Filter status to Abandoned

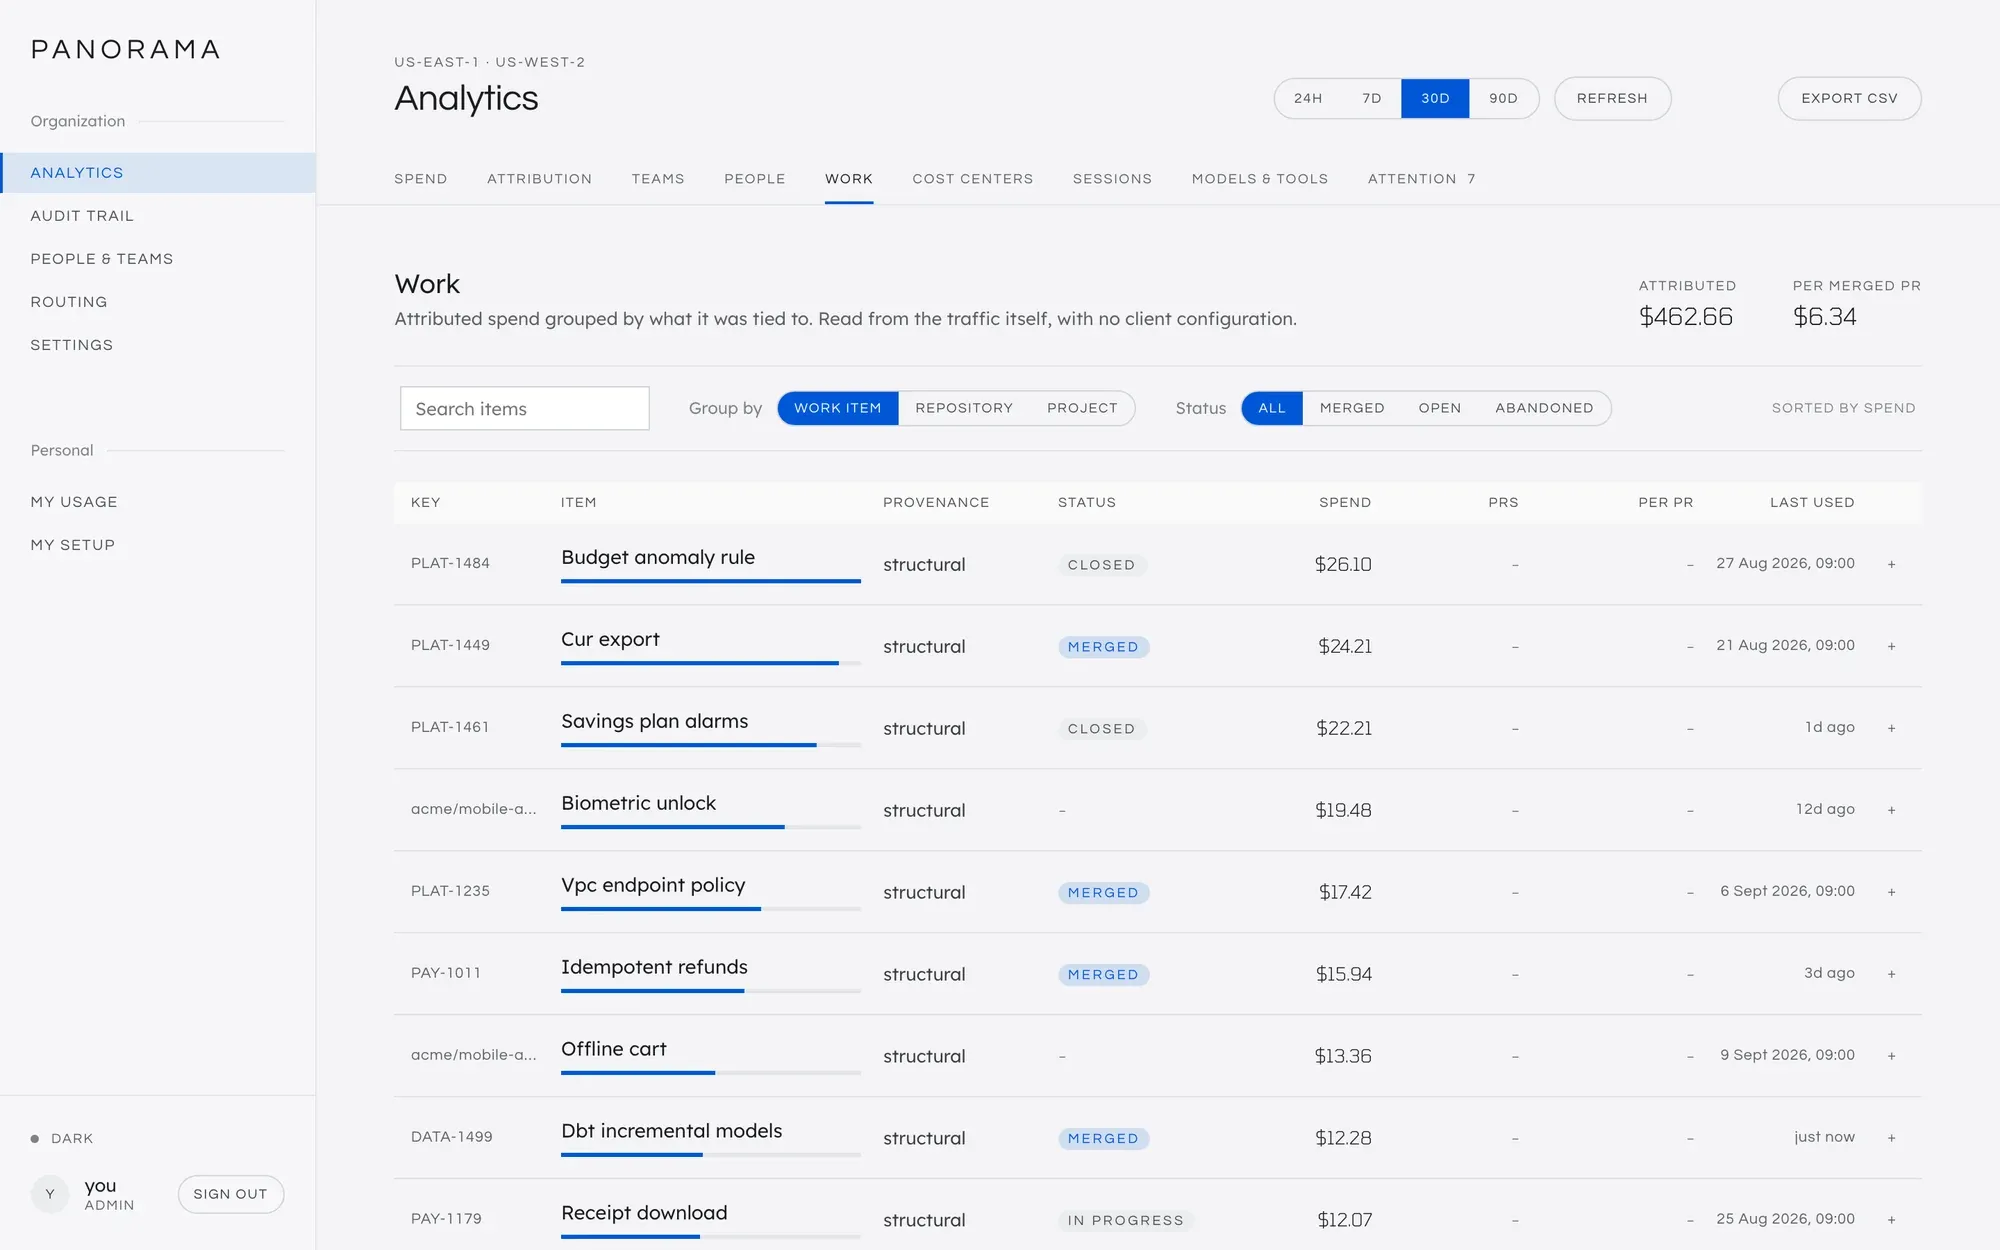pos(1544,408)
